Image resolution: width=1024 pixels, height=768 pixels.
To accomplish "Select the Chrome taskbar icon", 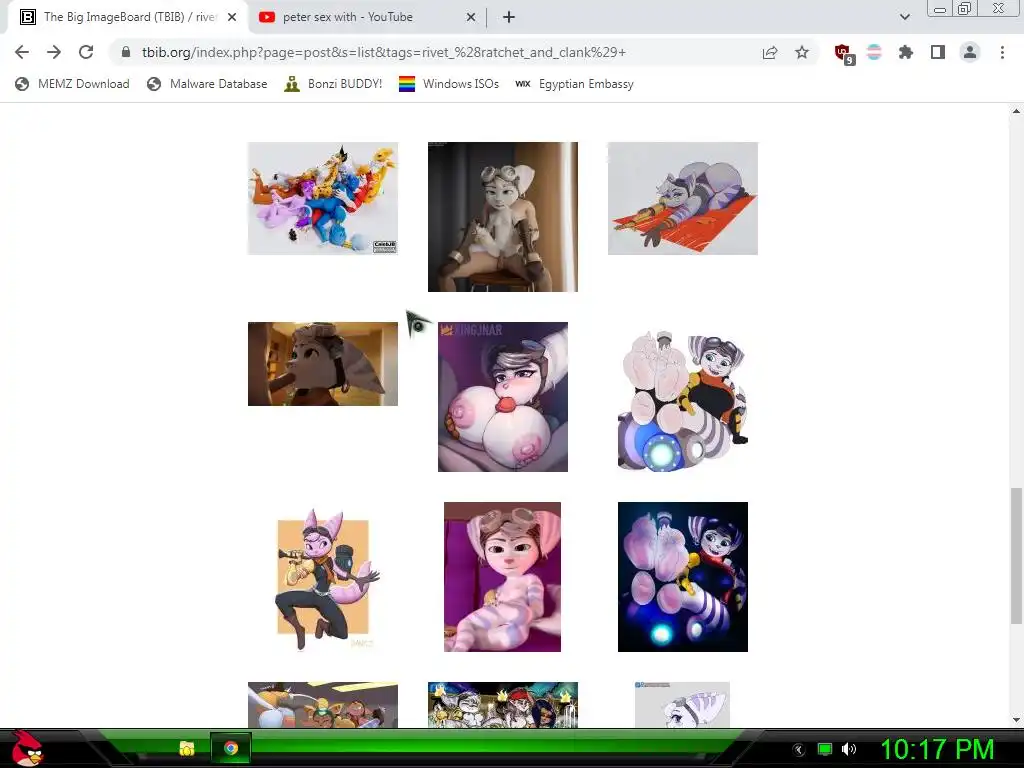I will tap(231, 748).
